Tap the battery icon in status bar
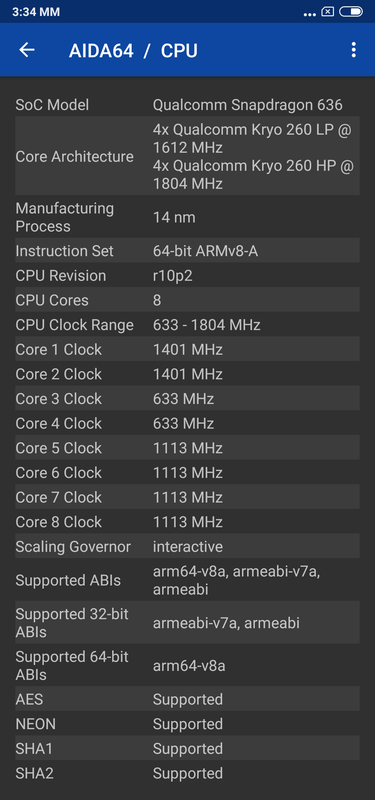This screenshot has width=375, height=800. pos(351,12)
